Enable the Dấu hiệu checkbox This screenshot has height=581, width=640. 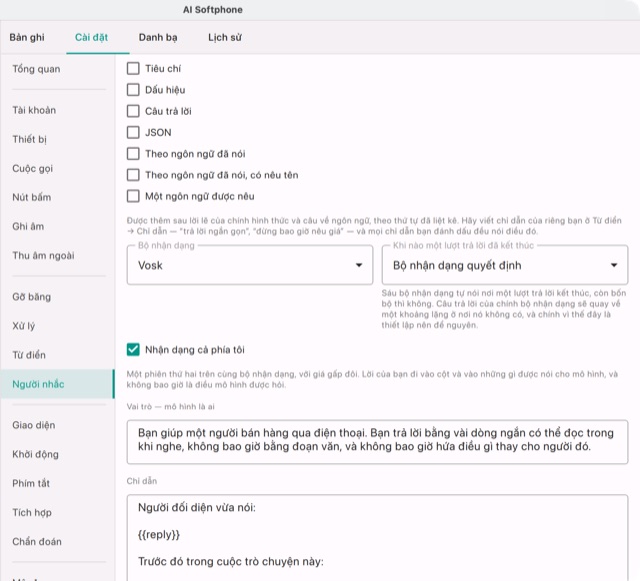click(x=133, y=89)
